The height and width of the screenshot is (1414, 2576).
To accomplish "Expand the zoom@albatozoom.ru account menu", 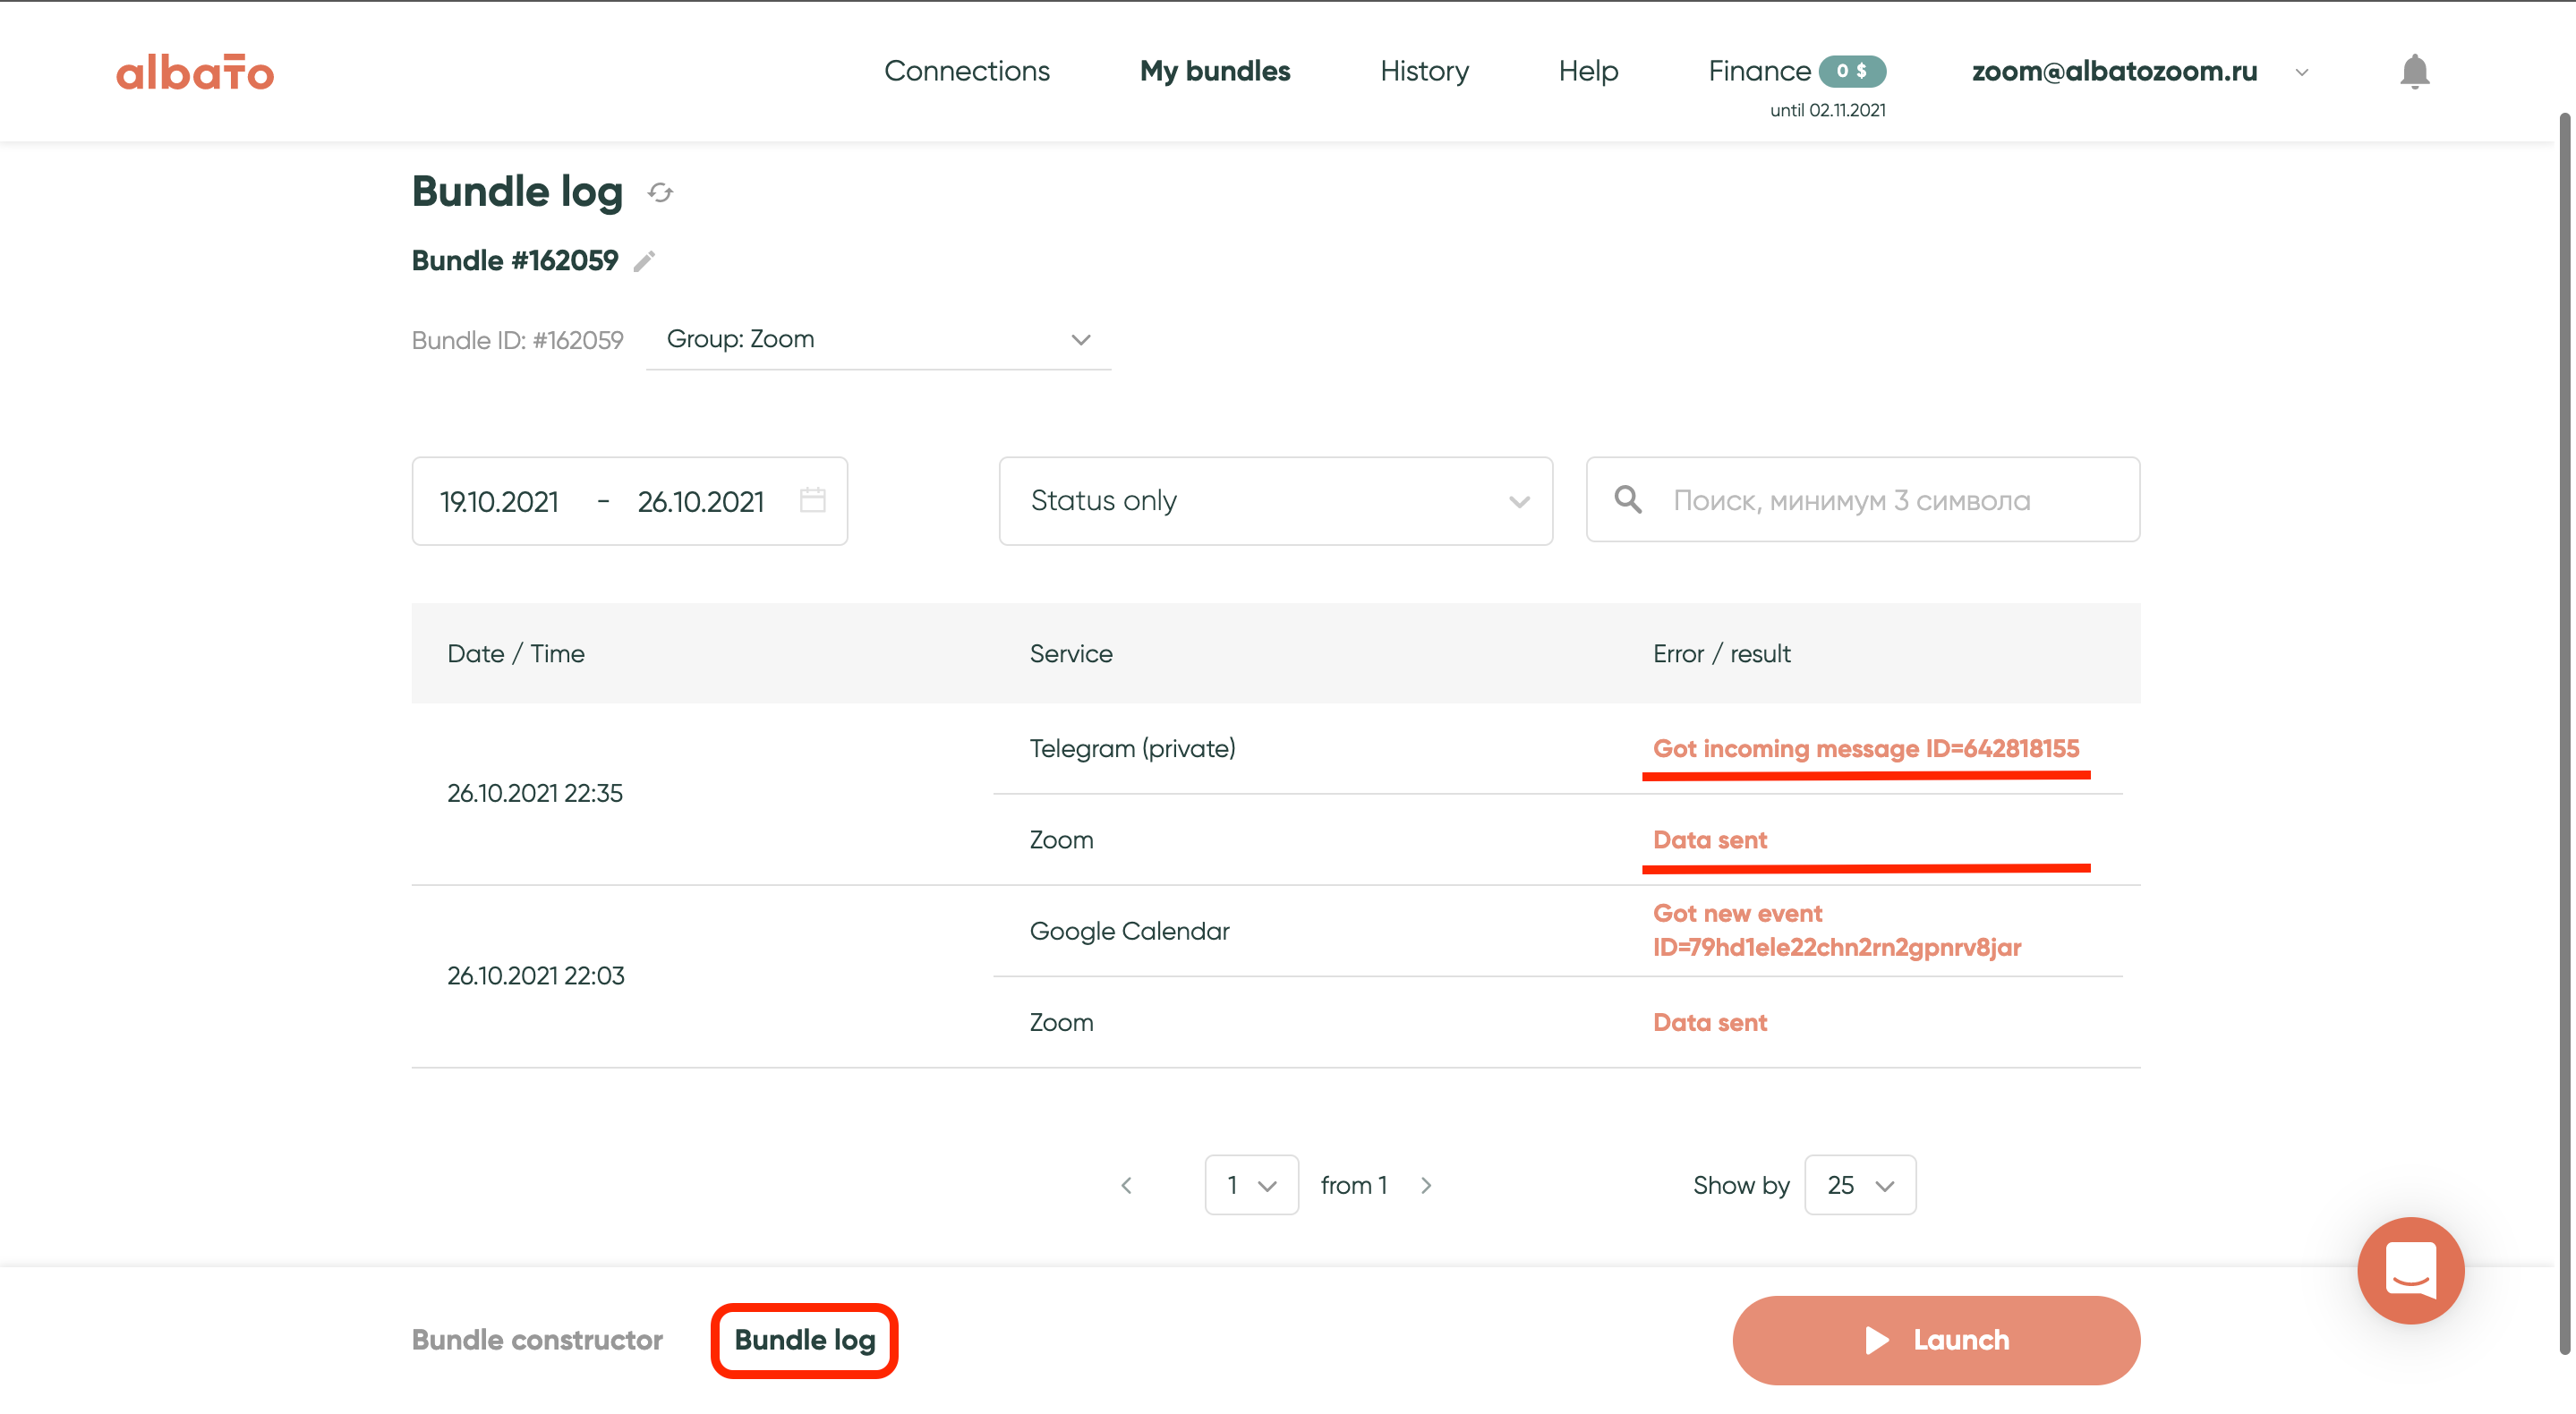I will tap(2114, 71).
